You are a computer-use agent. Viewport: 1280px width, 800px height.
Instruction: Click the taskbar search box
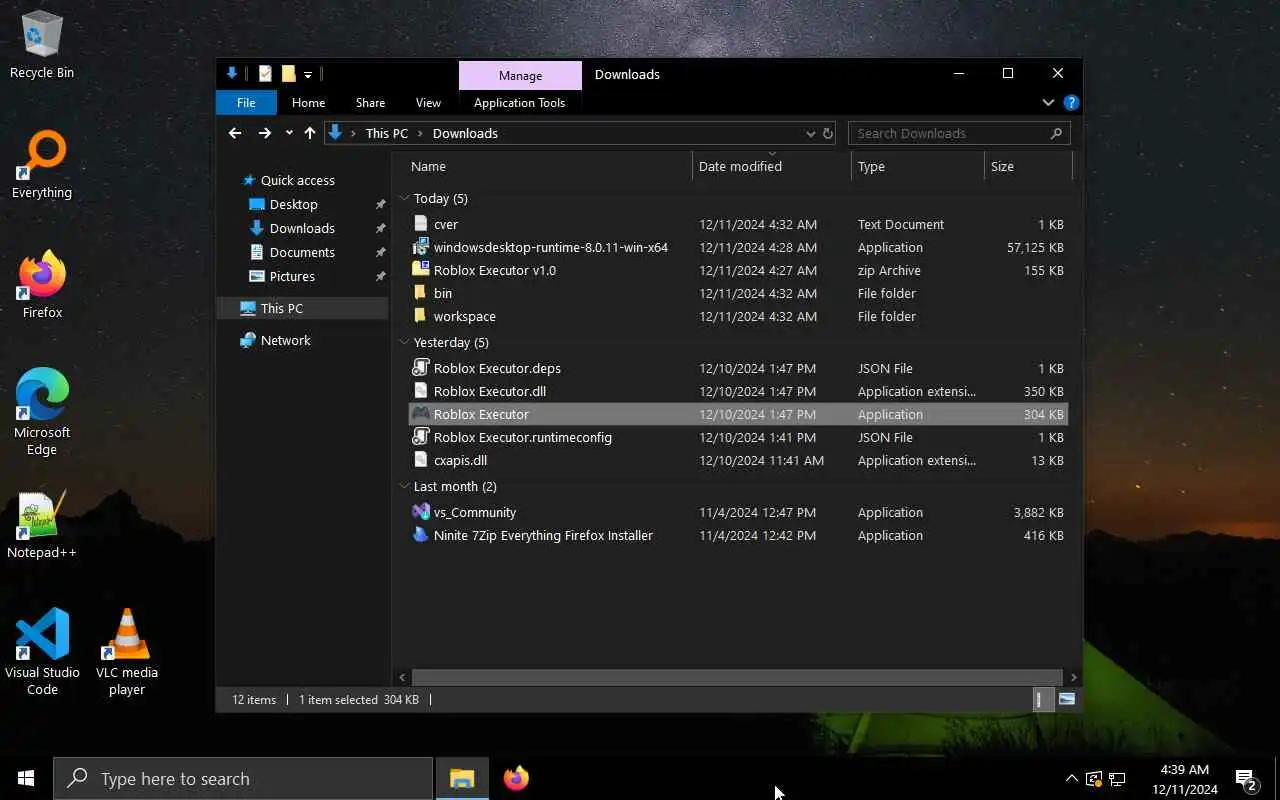click(243, 778)
